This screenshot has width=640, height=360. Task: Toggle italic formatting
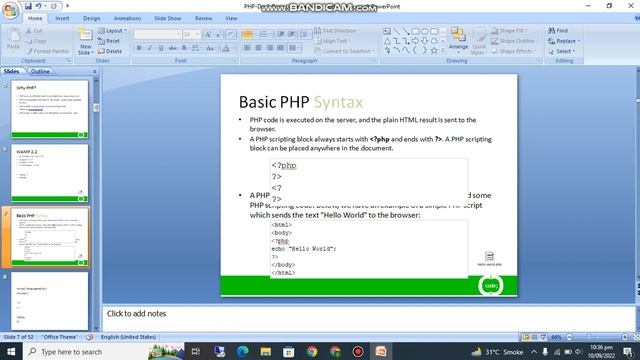pos(150,48)
